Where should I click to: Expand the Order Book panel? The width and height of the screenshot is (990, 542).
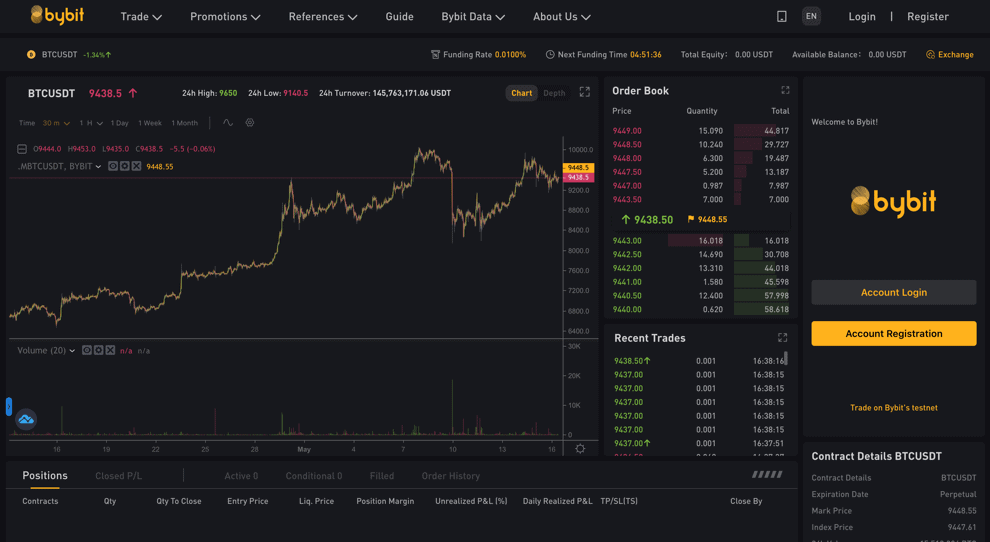coord(785,90)
